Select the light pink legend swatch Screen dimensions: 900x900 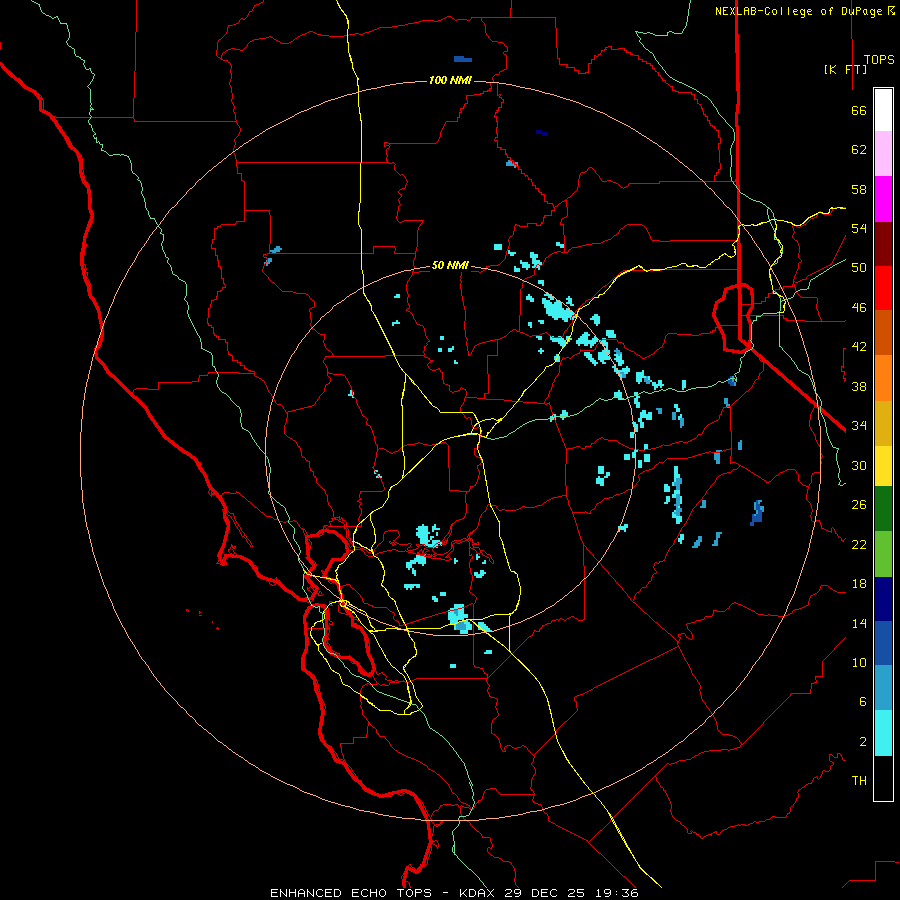(x=883, y=154)
